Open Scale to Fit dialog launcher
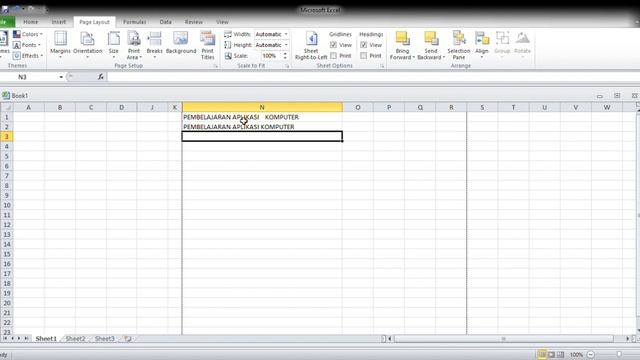 pos(287,66)
